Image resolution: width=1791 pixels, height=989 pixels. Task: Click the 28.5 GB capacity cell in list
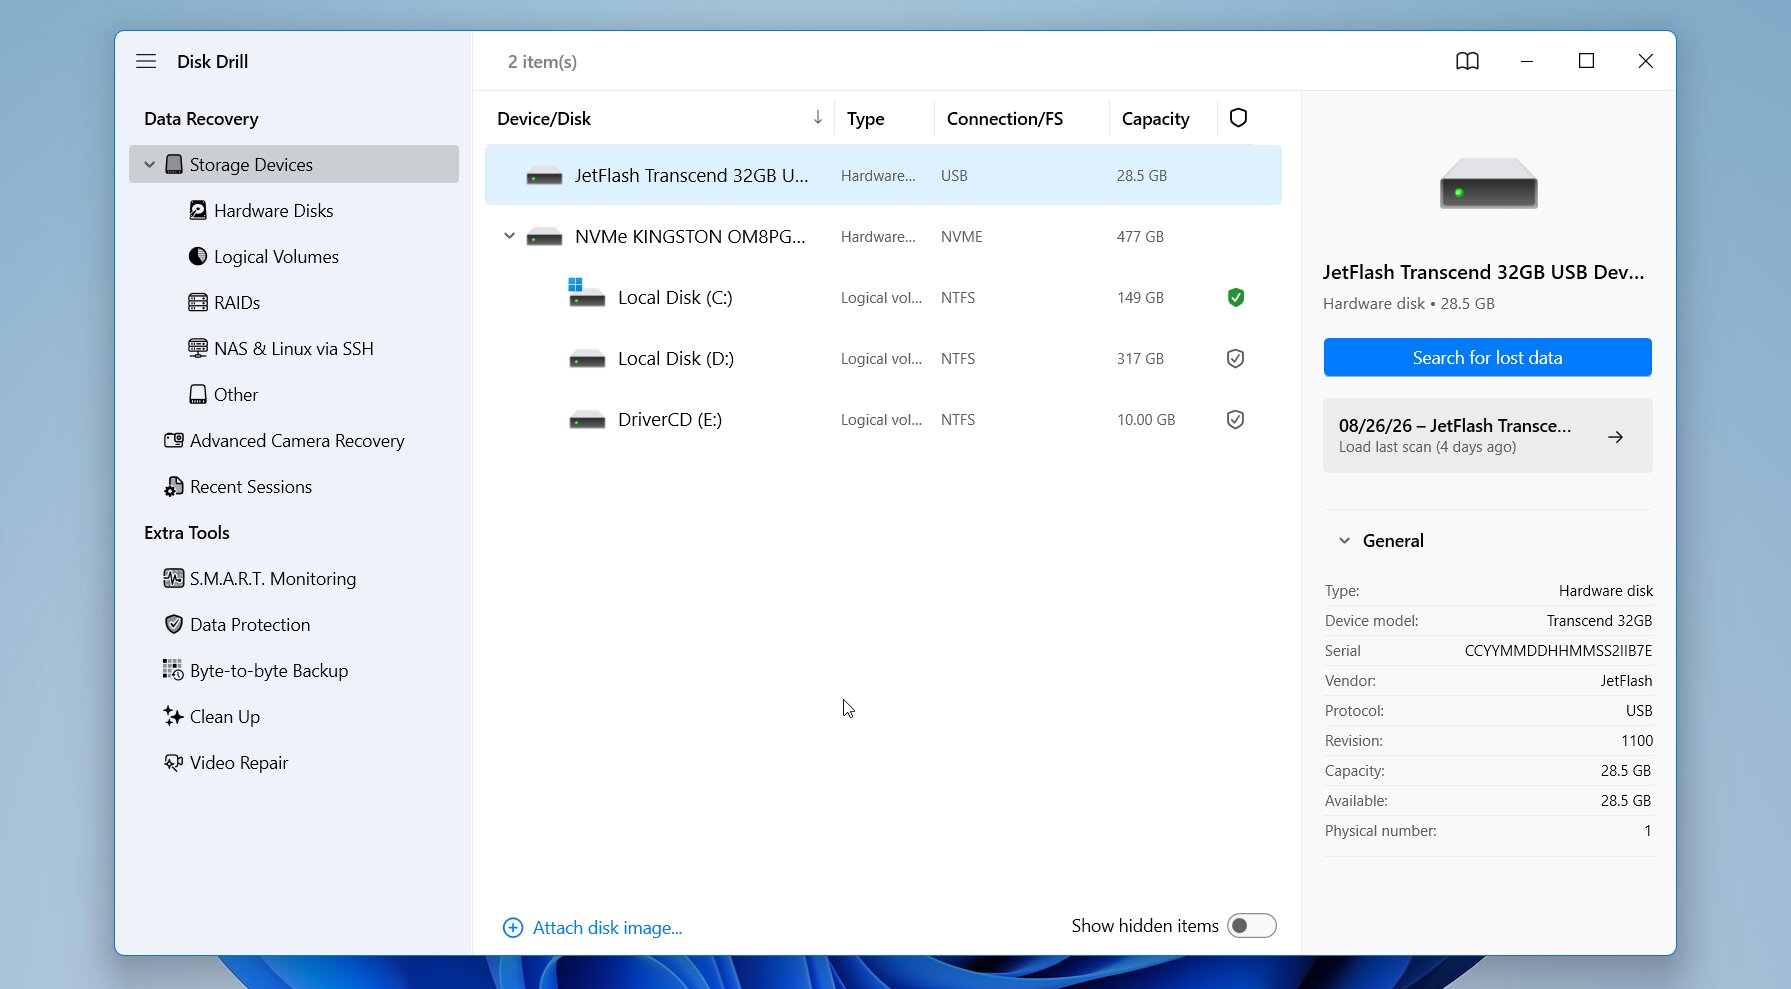(x=1142, y=175)
